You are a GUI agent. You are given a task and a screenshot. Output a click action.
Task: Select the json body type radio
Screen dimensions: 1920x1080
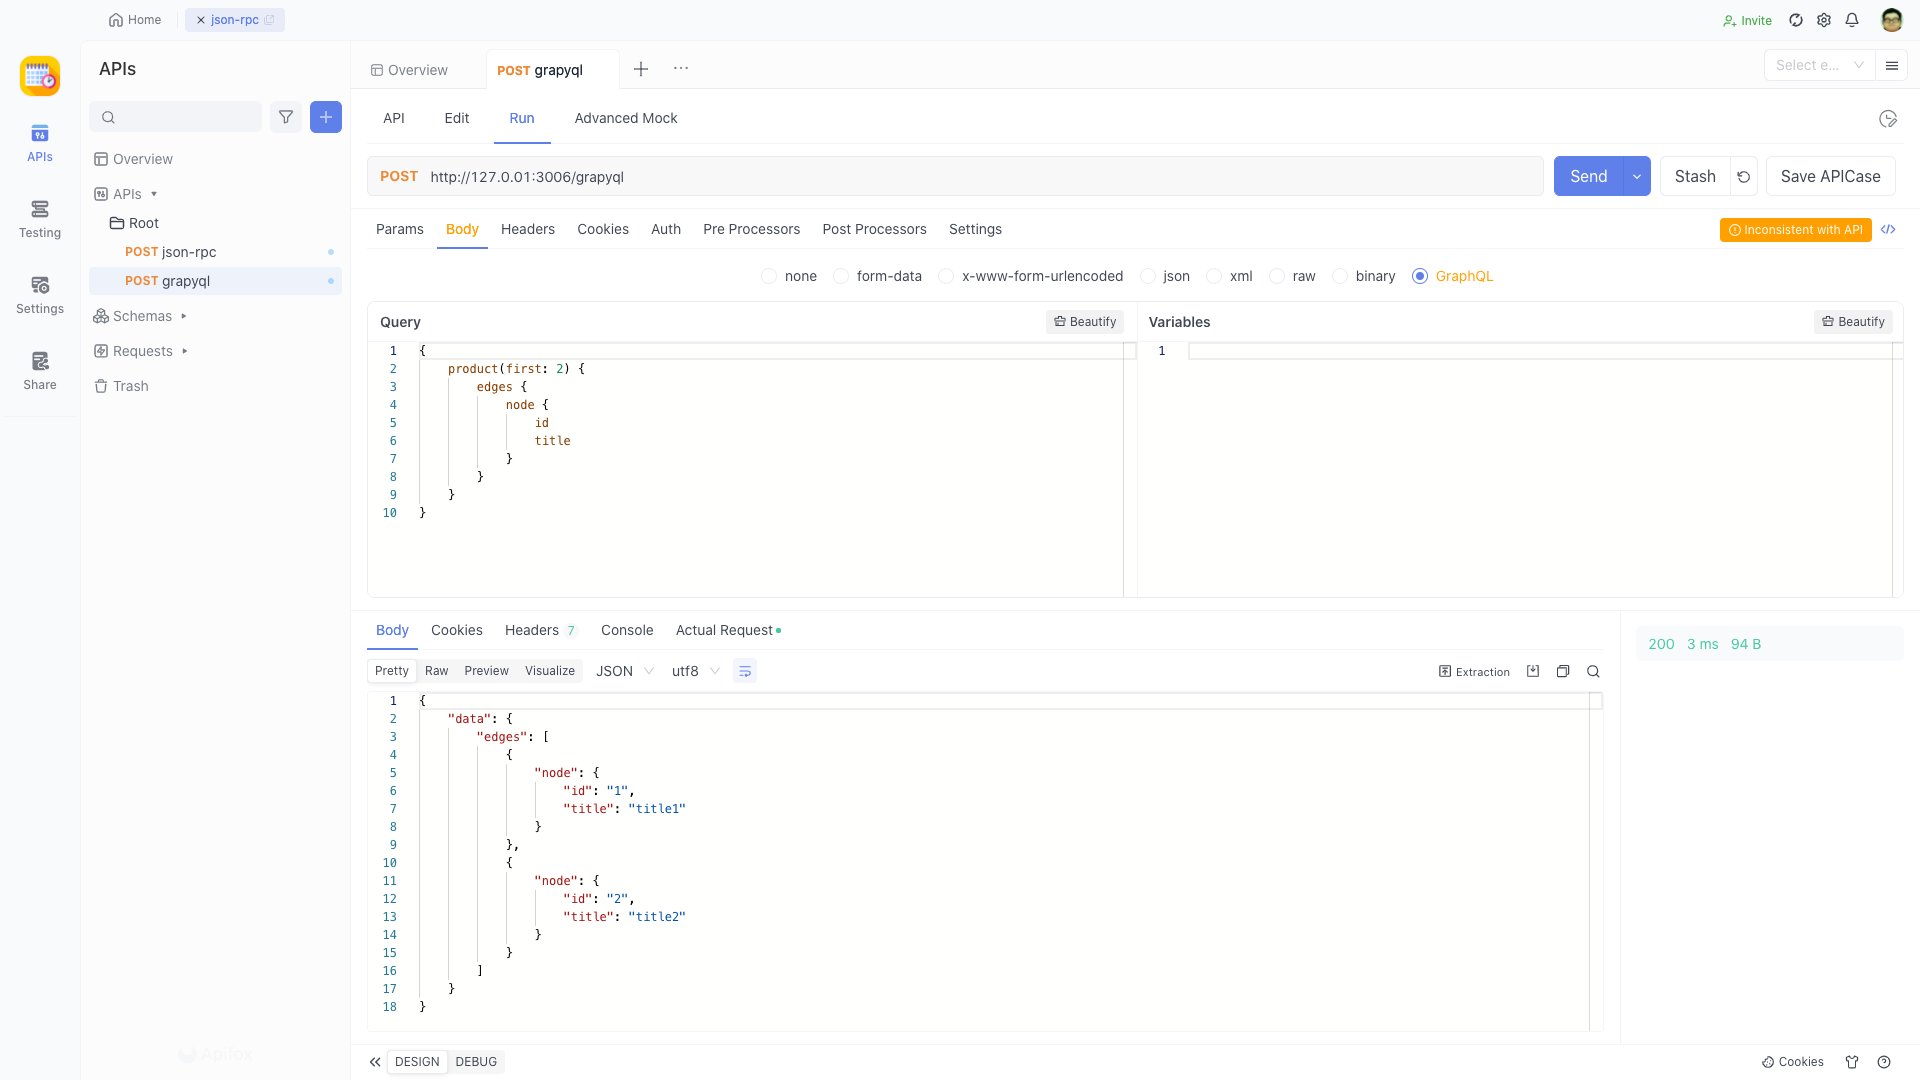pyautogui.click(x=1148, y=277)
